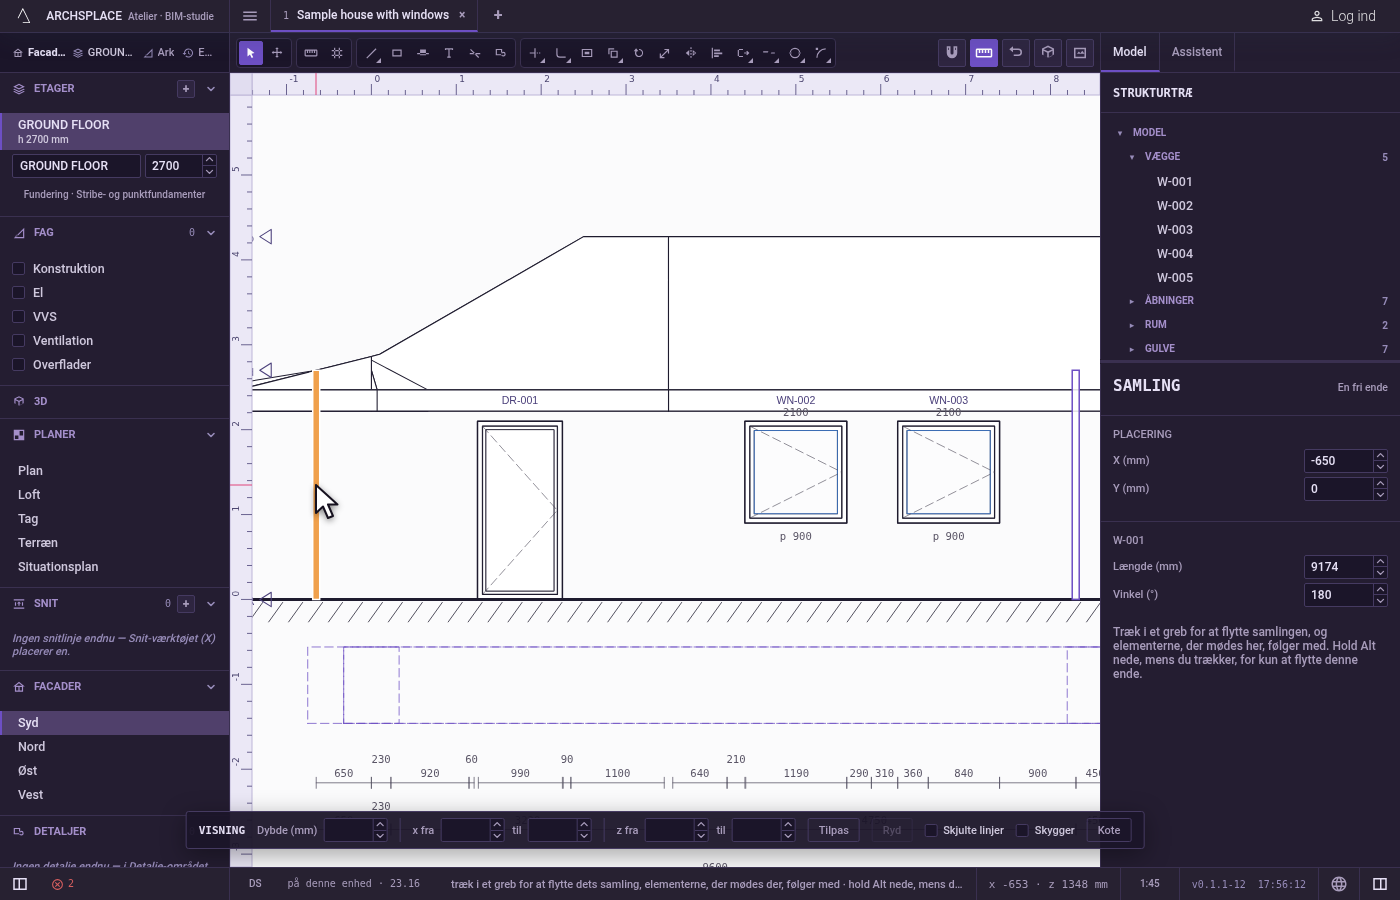Select the align-left tool icon
The image size is (1400, 900).
coord(717,53)
